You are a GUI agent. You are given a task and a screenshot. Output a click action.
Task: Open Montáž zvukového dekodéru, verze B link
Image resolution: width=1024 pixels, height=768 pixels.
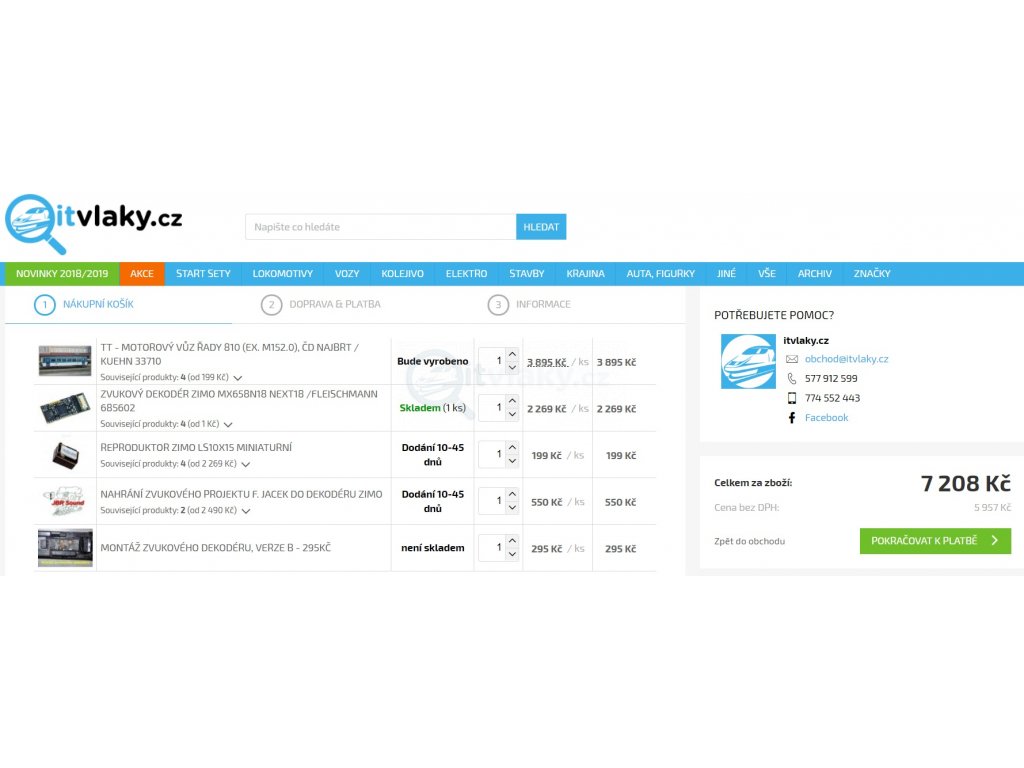point(216,548)
